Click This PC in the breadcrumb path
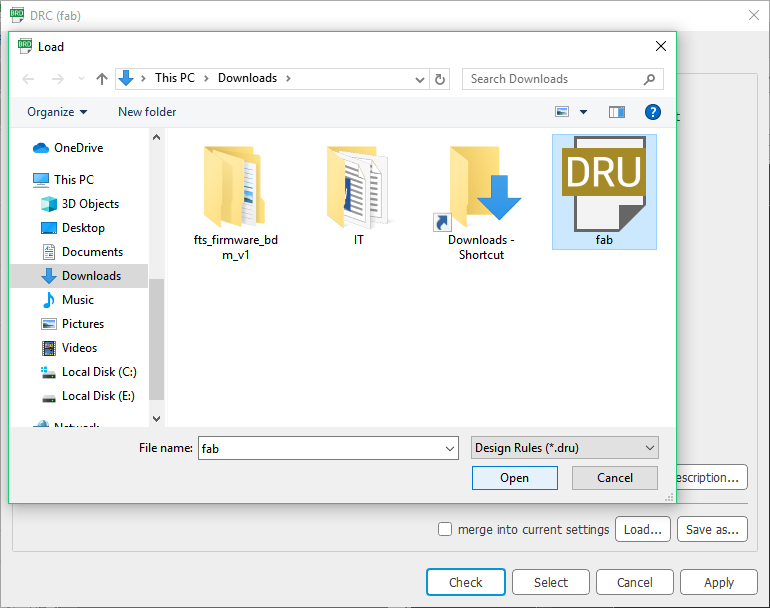The image size is (770, 608). pos(175,78)
